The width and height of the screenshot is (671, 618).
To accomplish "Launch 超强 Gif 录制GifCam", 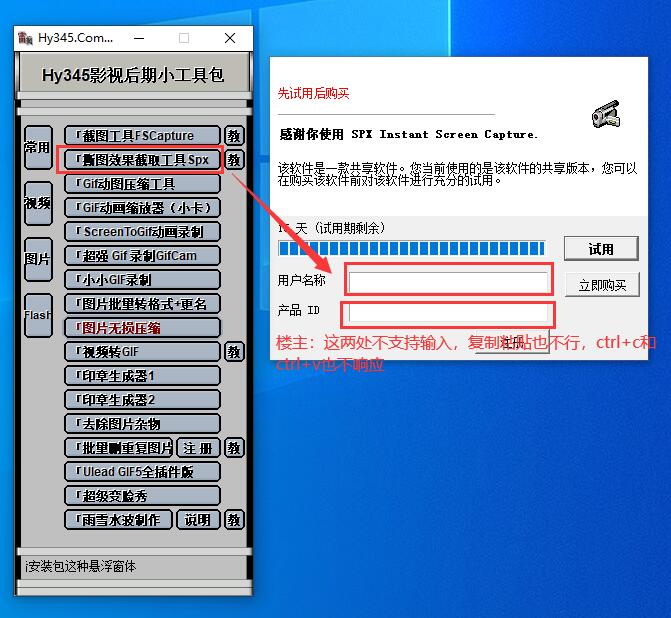I will (x=143, y=256).
